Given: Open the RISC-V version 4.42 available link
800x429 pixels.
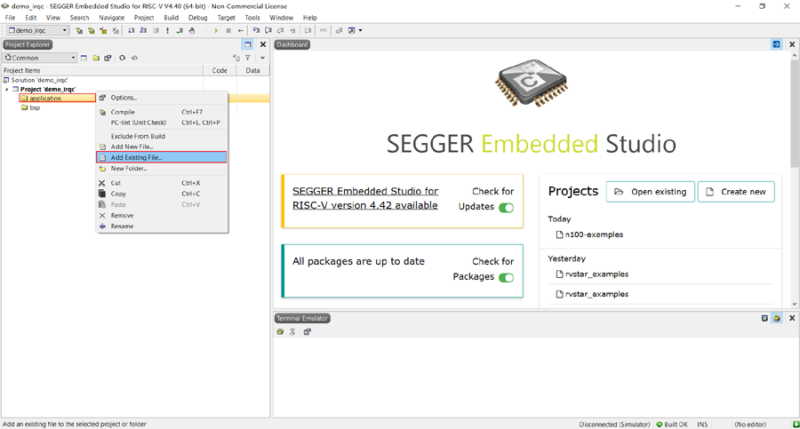Looking at the screenshot, I should (x=364, y=198).
